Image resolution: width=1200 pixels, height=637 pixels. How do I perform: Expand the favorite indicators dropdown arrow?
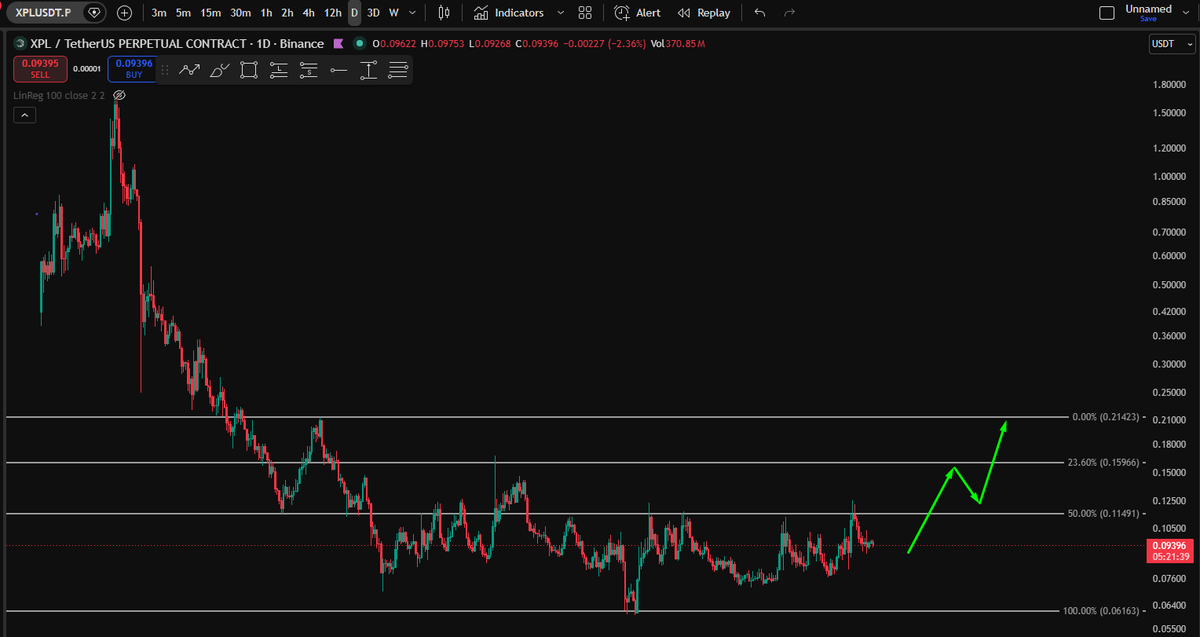pyautogui.click(x=560, y=13)
